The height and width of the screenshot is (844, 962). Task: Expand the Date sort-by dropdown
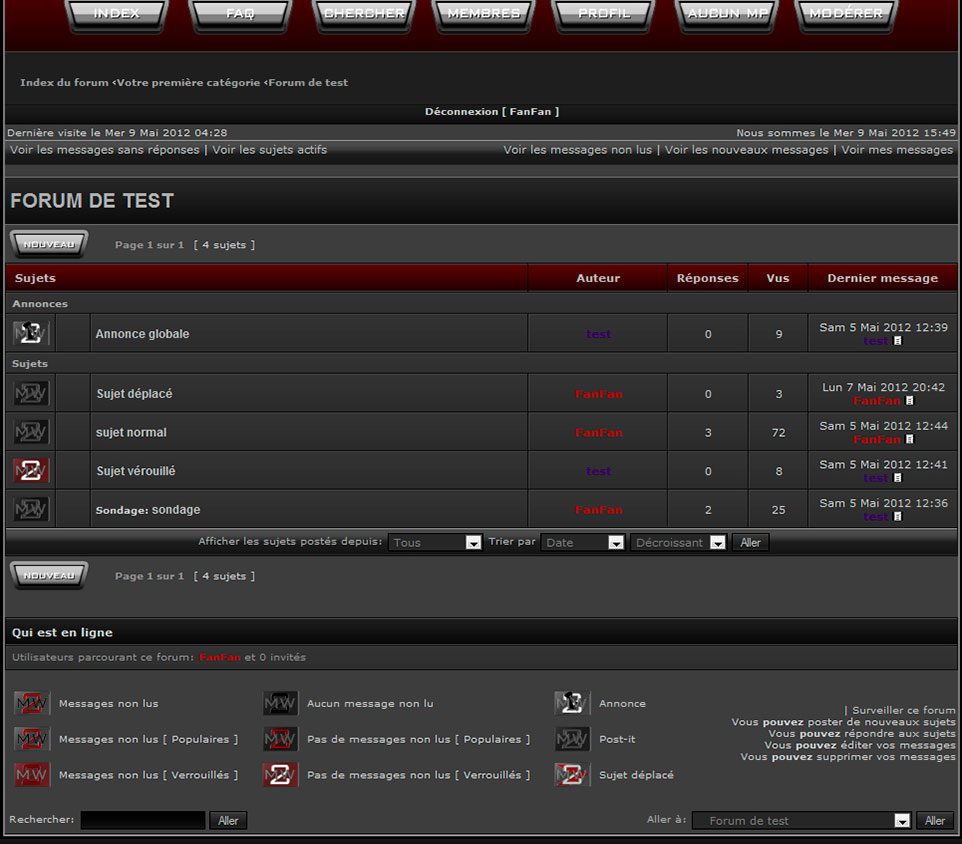[582, 542]
